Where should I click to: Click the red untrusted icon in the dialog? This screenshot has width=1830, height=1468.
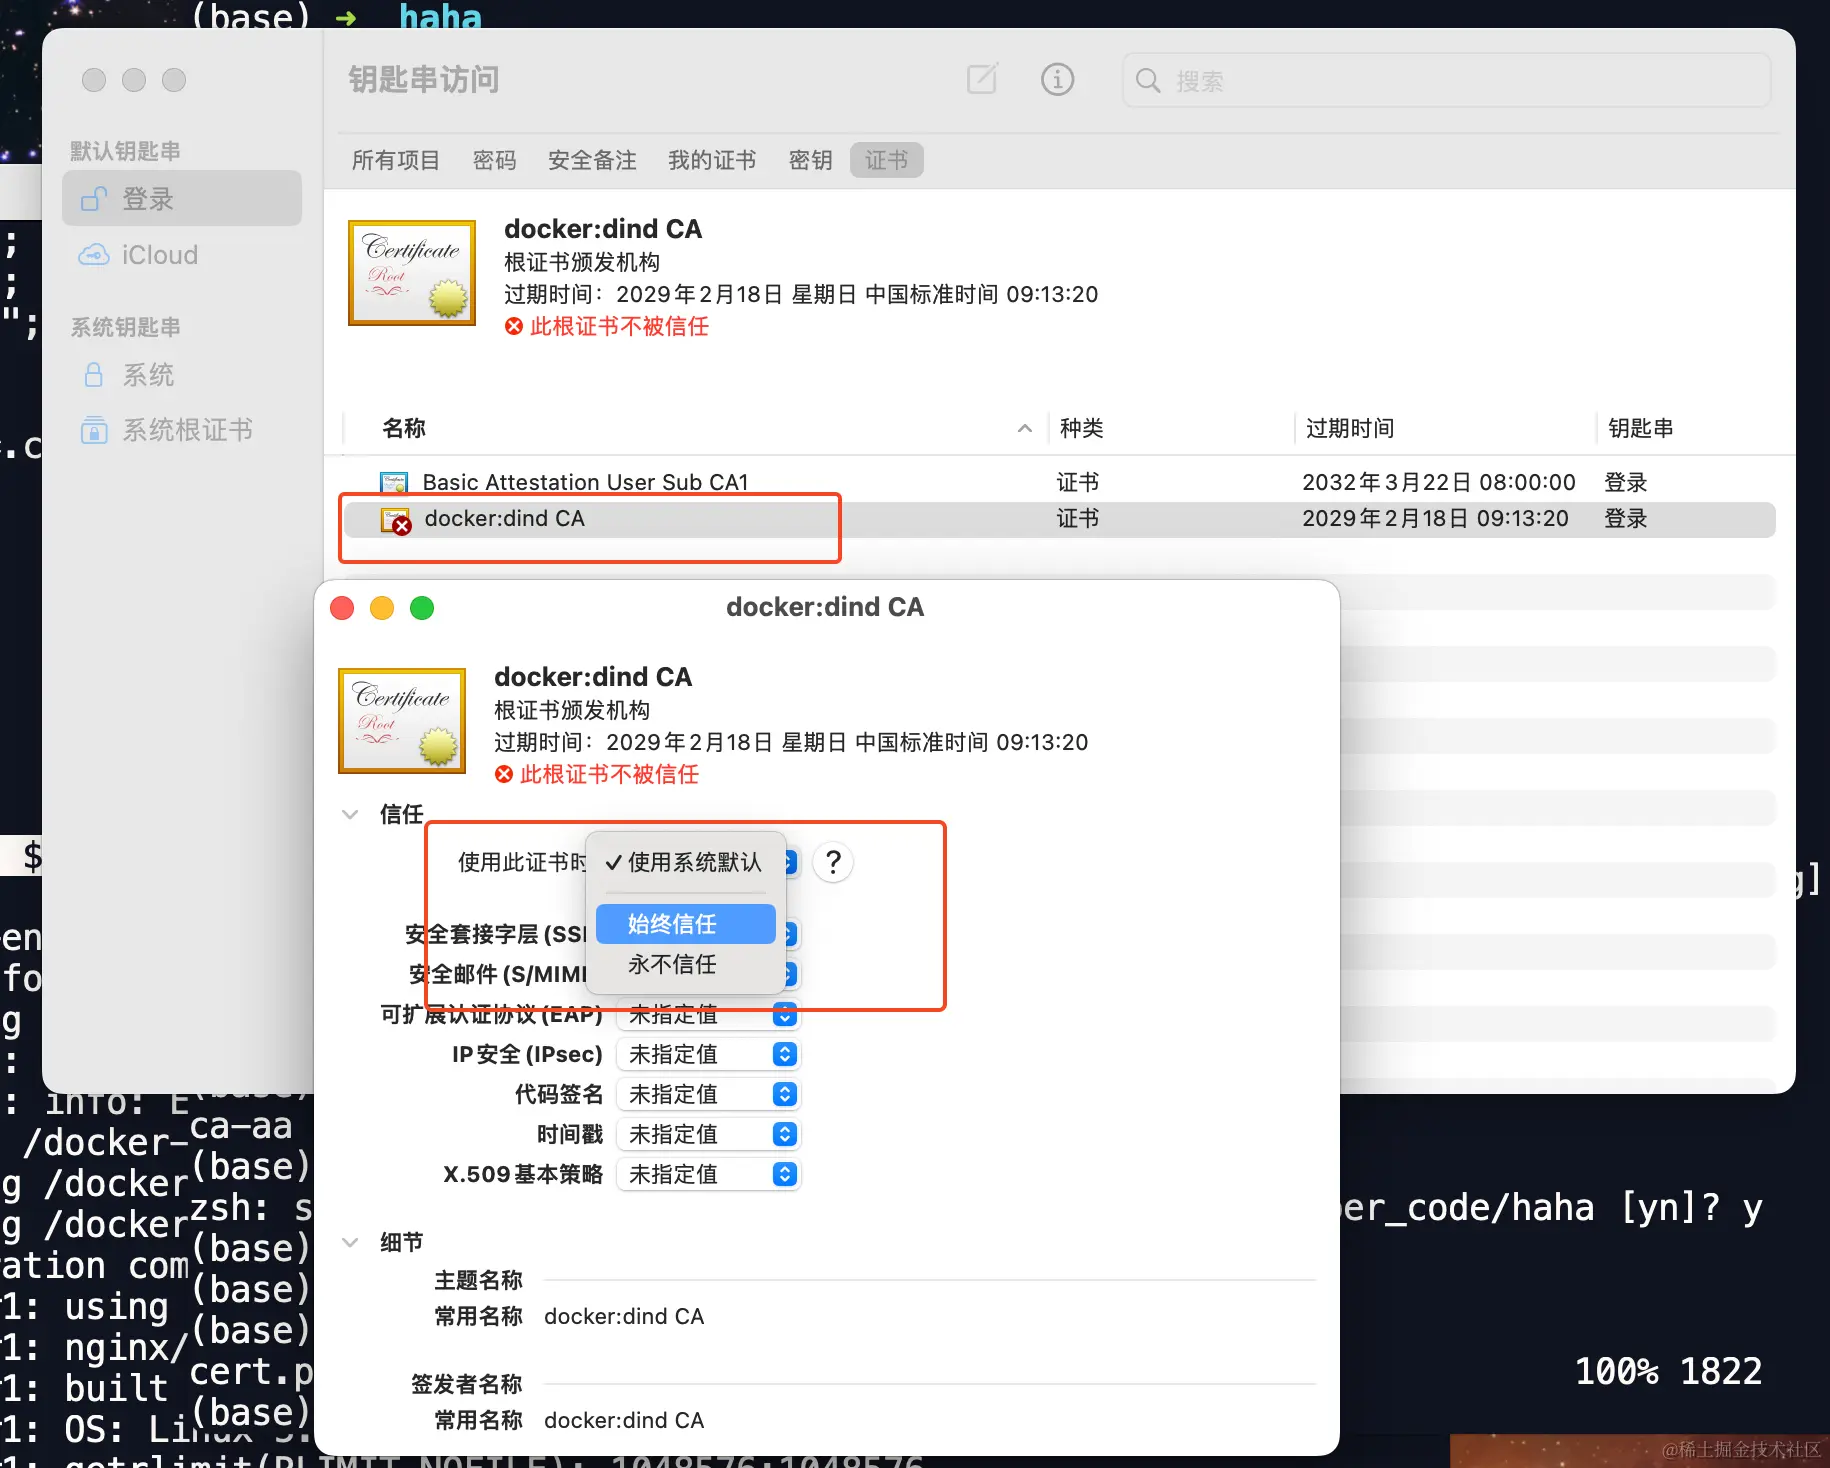pyautogui.click(x=504, y=775)
